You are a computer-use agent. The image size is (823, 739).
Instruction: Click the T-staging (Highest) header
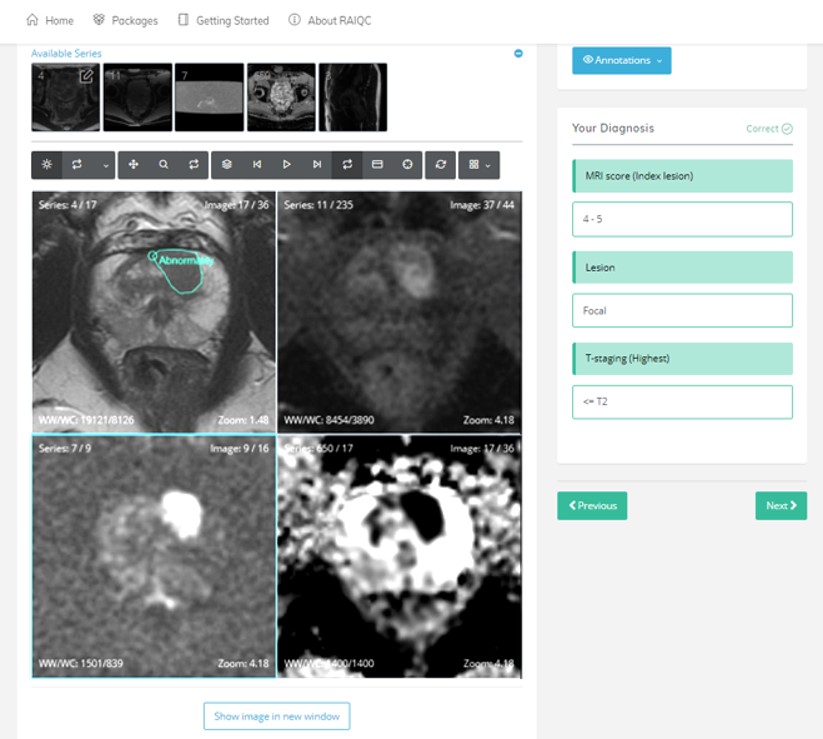[x=682, y=359]
